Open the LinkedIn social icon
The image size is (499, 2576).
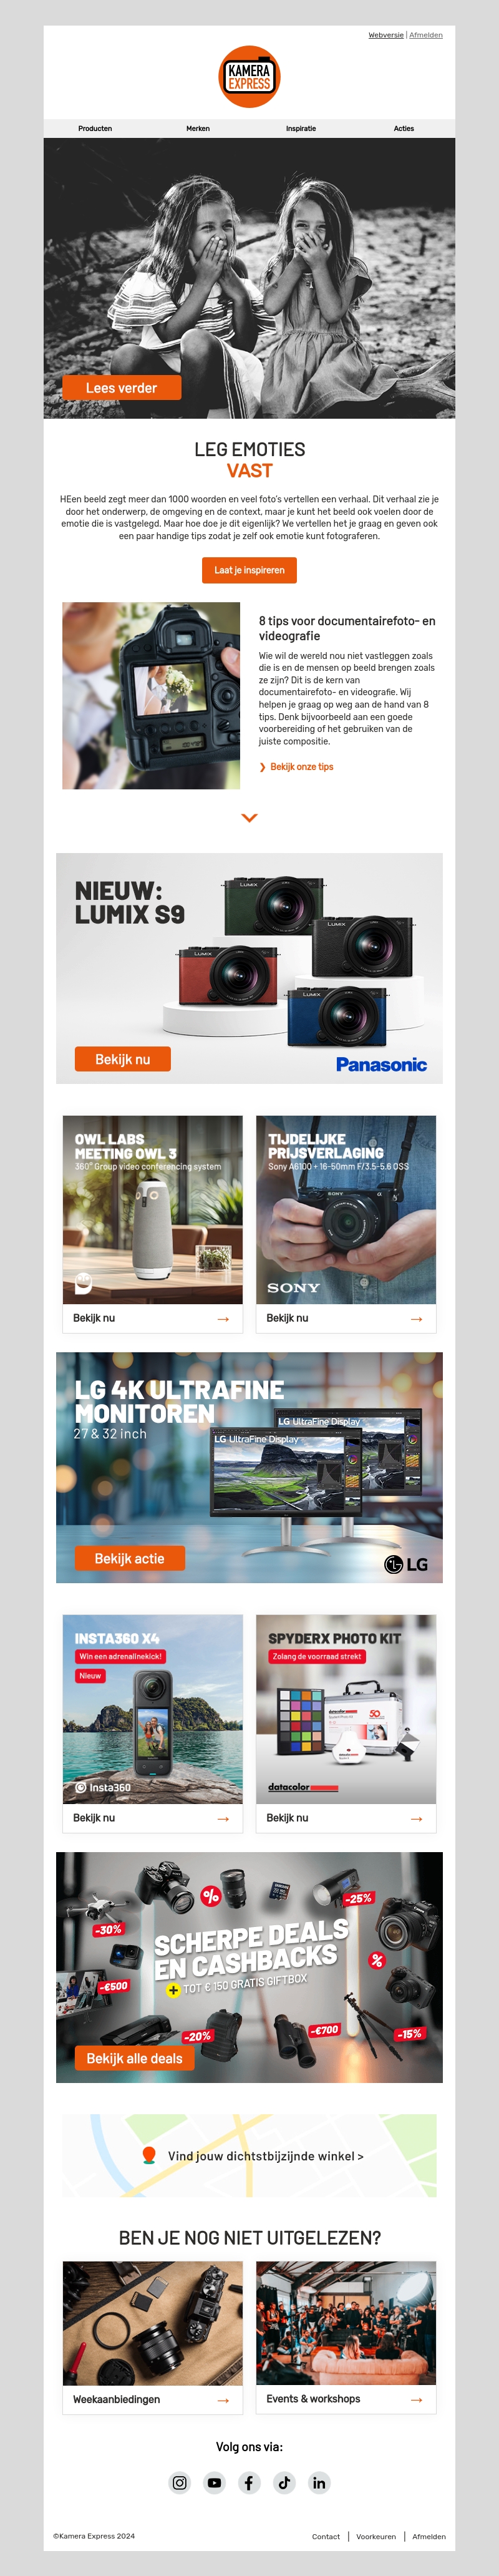point(319,2482)
